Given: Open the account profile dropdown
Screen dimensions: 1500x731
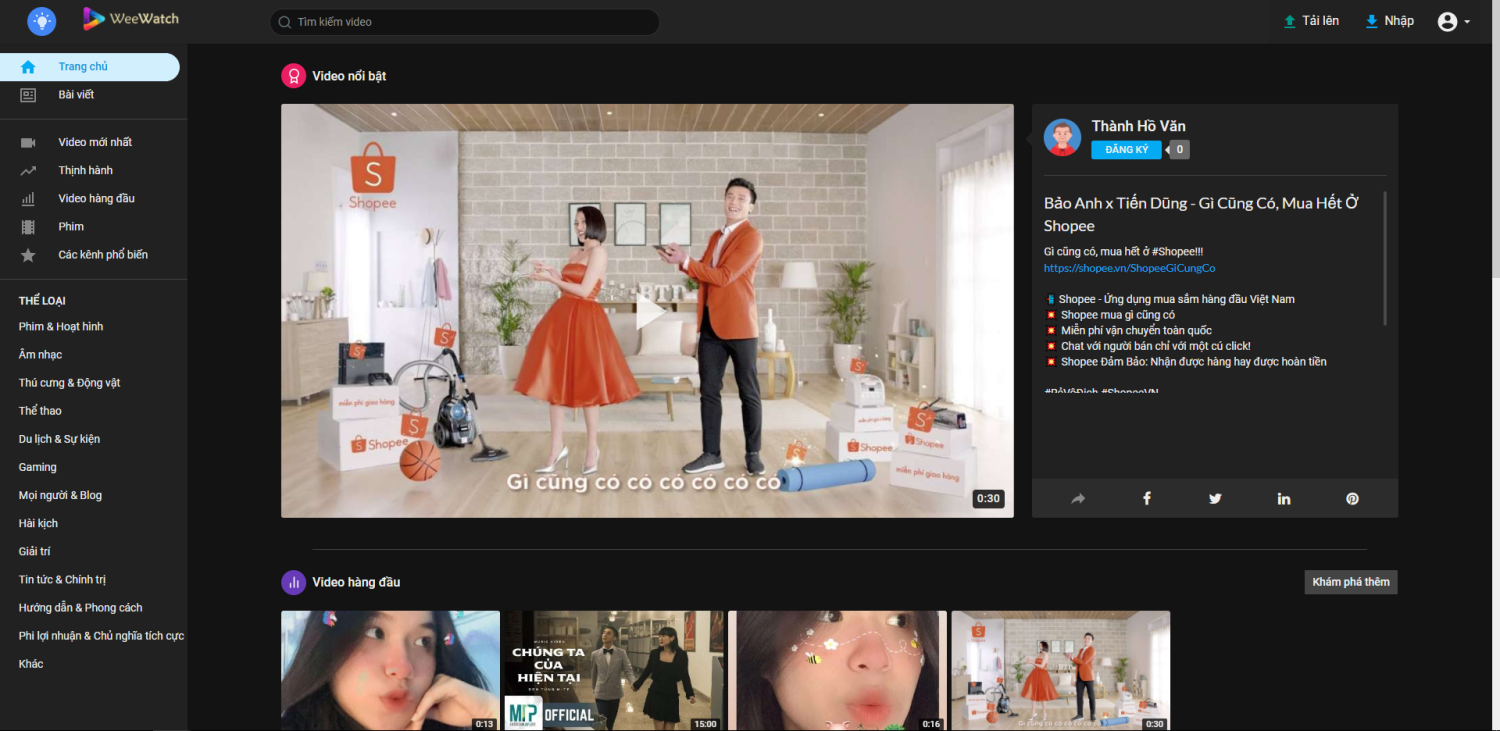Looking at the screenshot, I should tap(1453, 21).
